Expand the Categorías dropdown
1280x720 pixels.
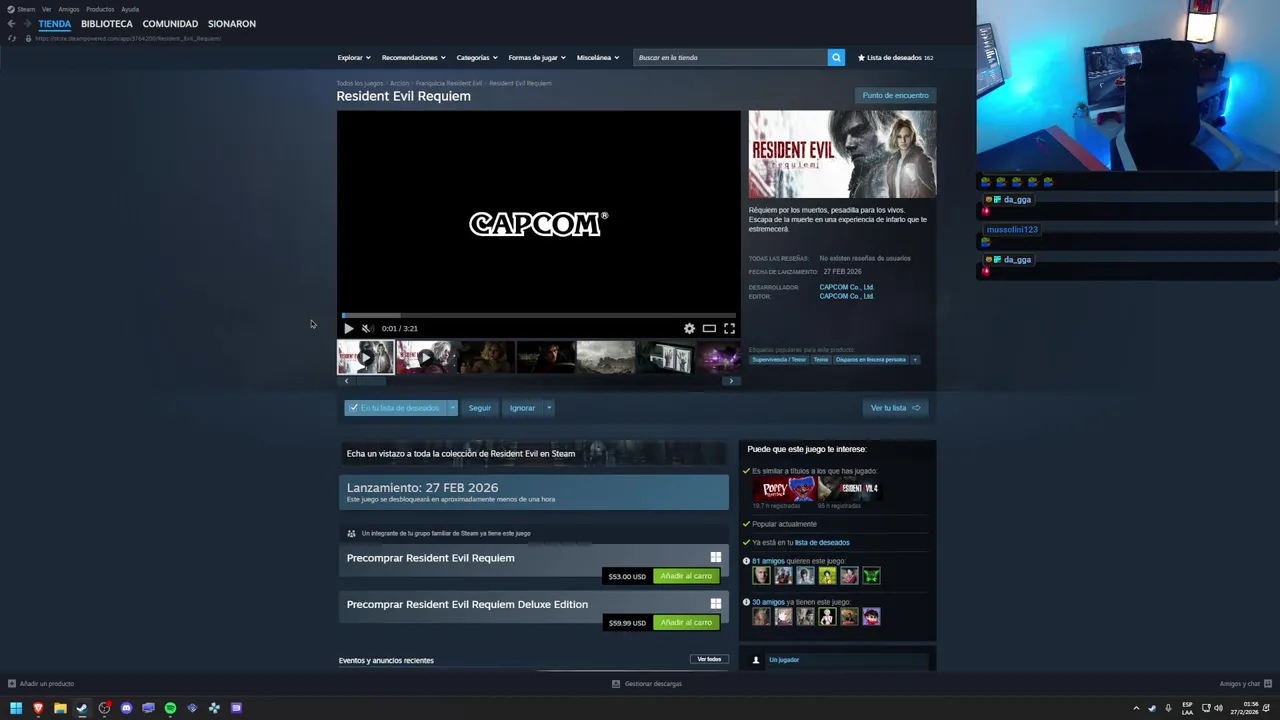coord(477,57)
